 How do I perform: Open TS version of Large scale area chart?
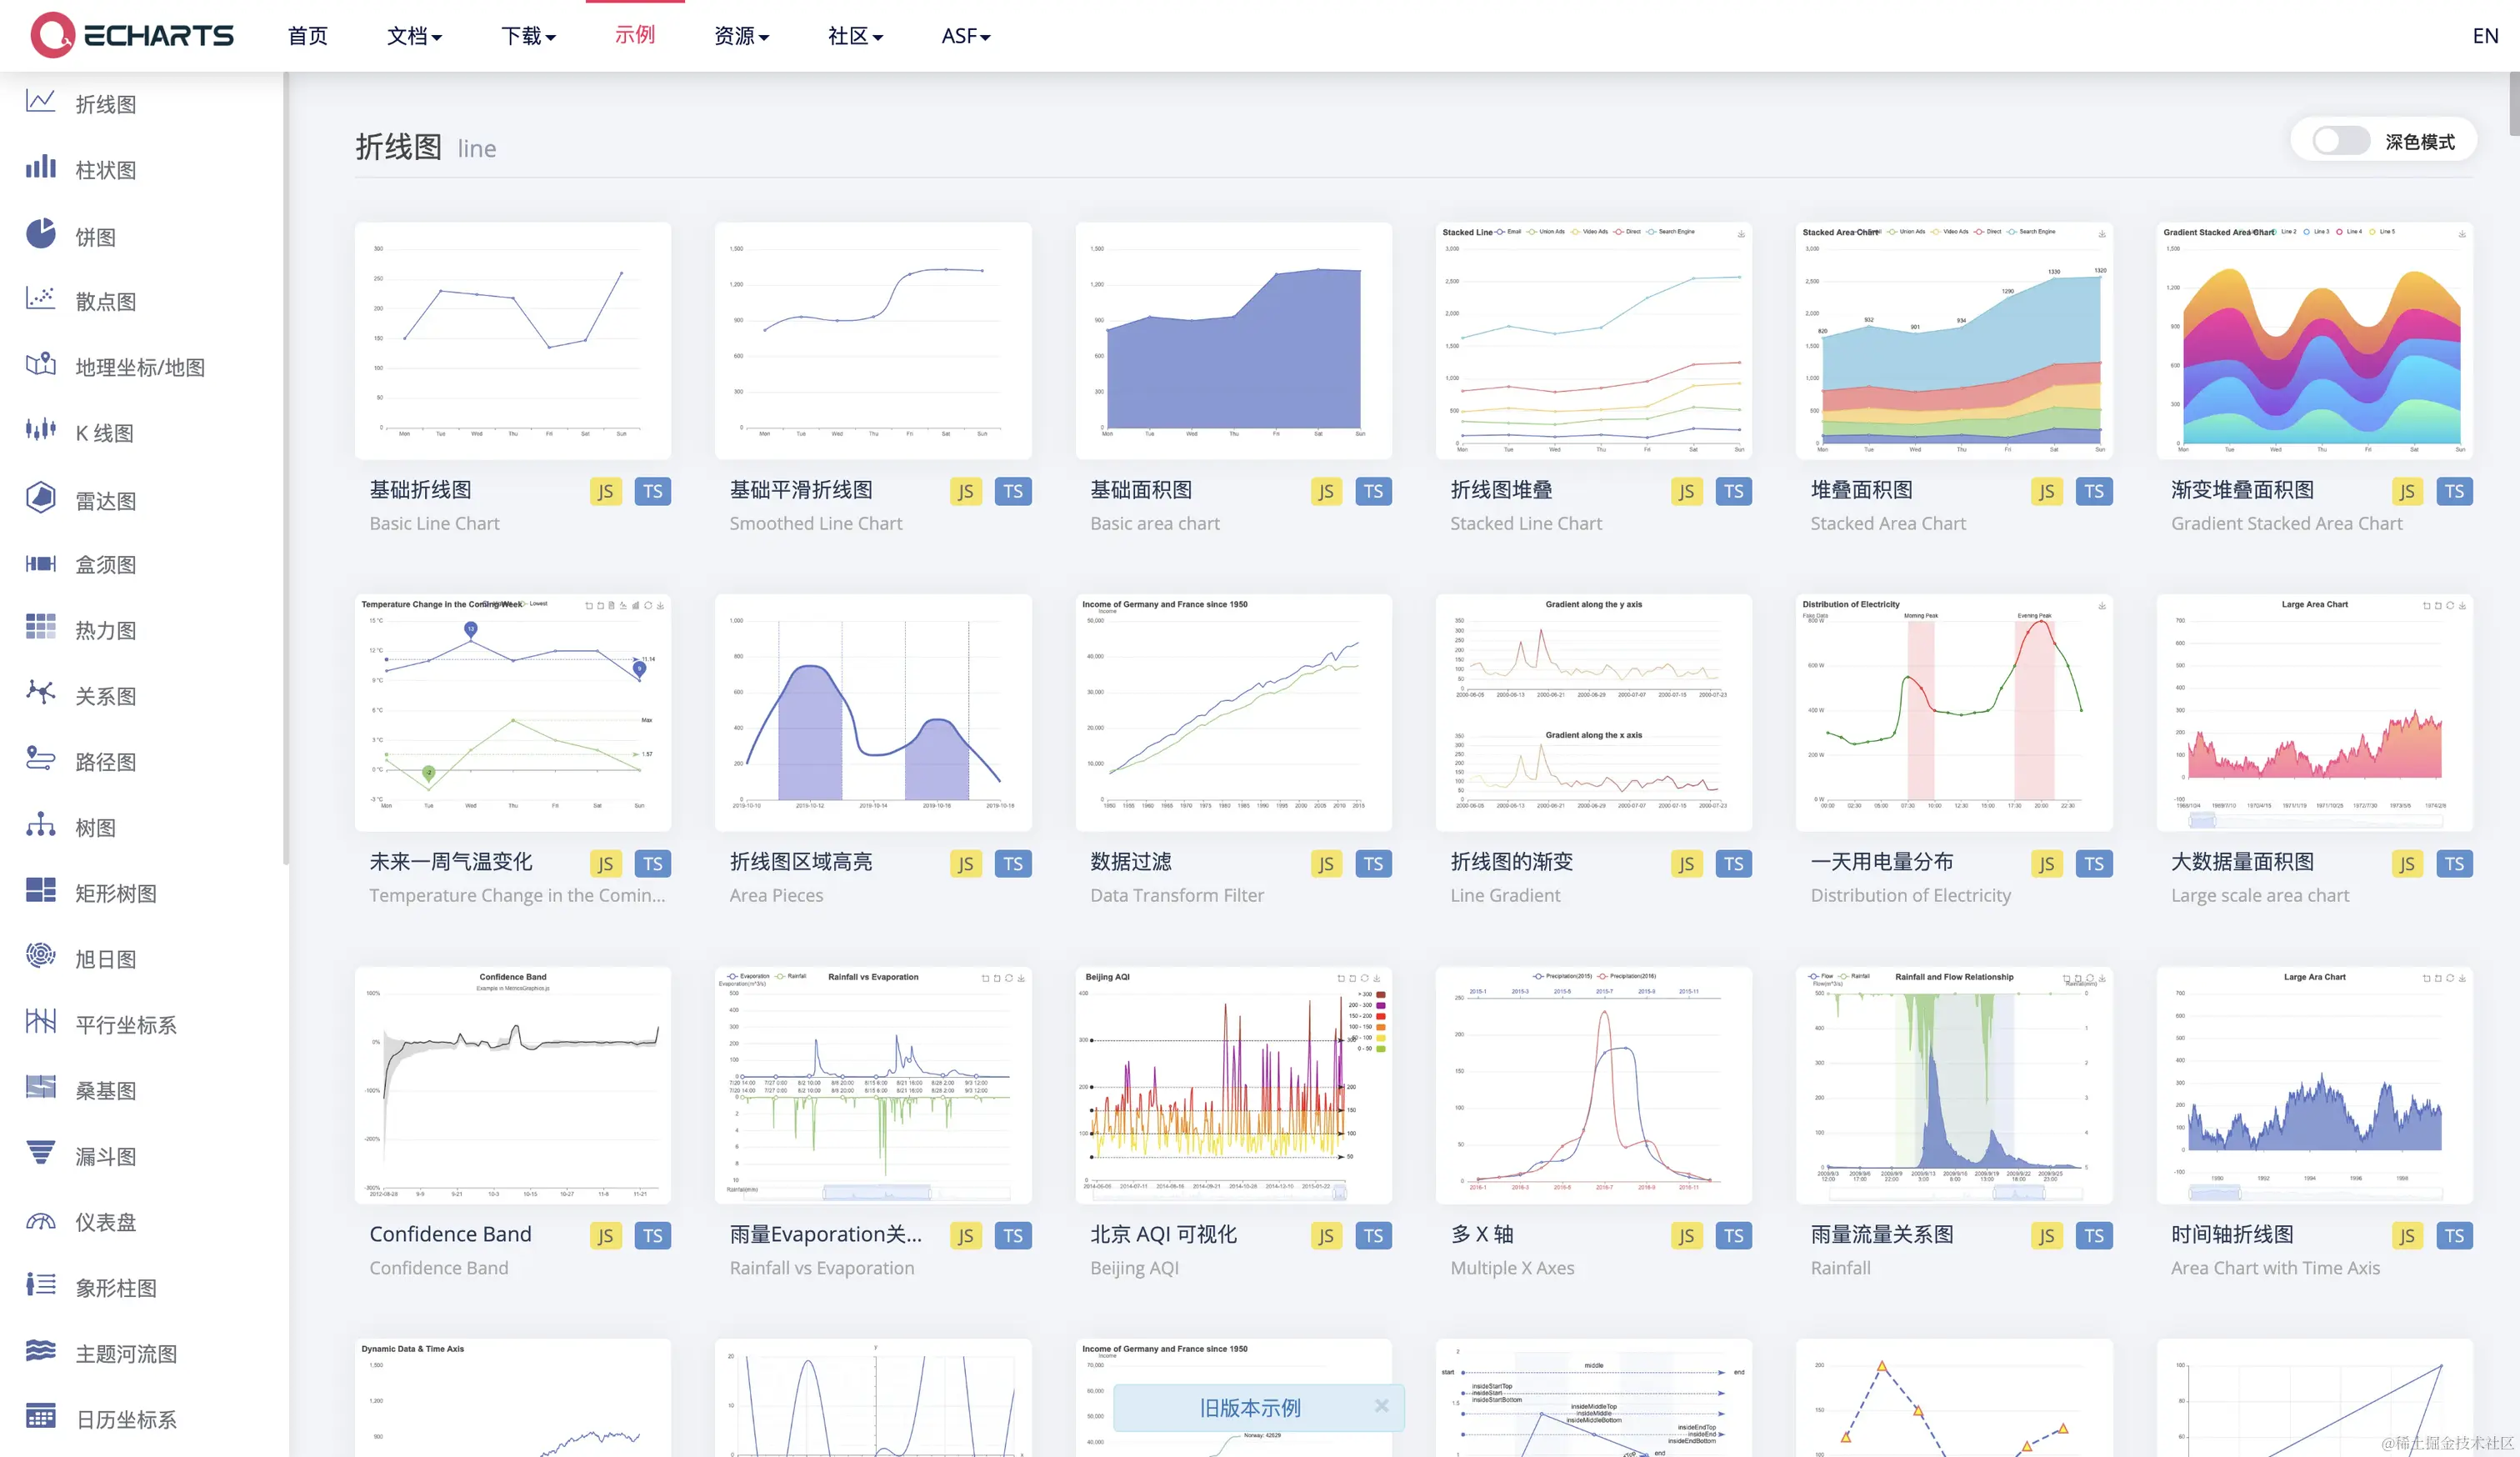(x=2454, y=863)
